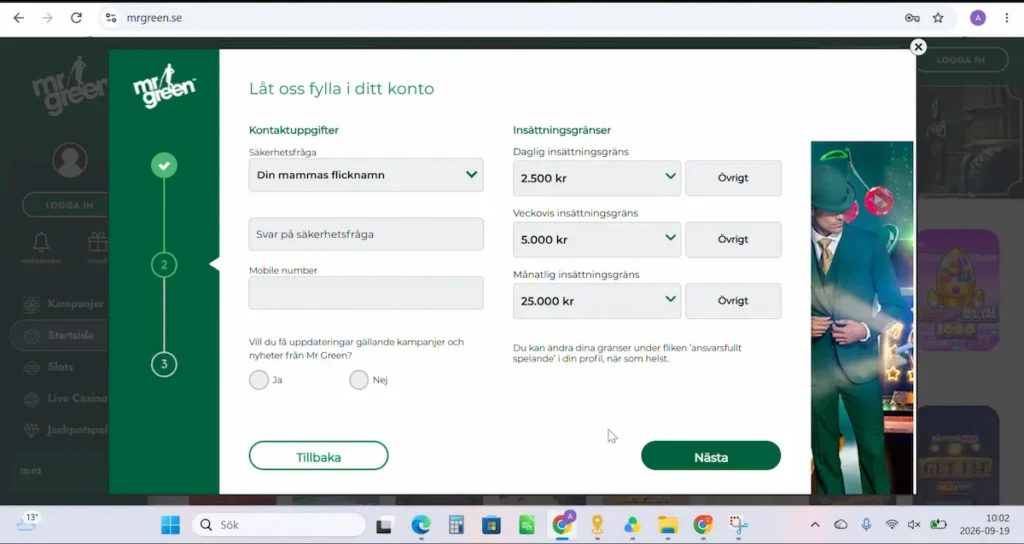Screen dimensions: 1024x544
Task: Click the profile avatar in sidebar
Action: 70,161
